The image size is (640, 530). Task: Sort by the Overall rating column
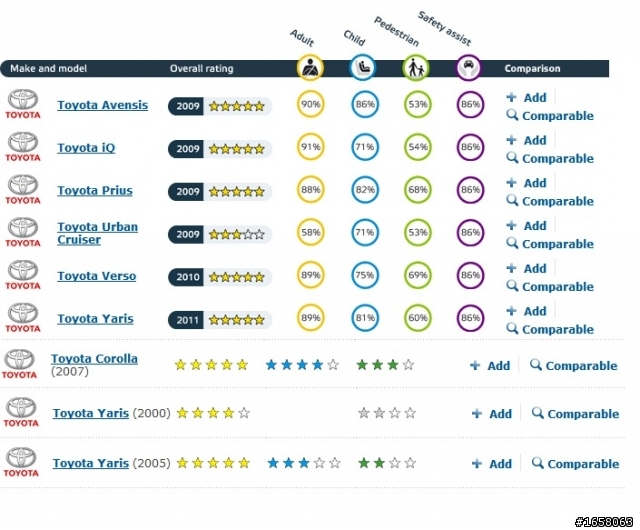click(x=202, y=69)
